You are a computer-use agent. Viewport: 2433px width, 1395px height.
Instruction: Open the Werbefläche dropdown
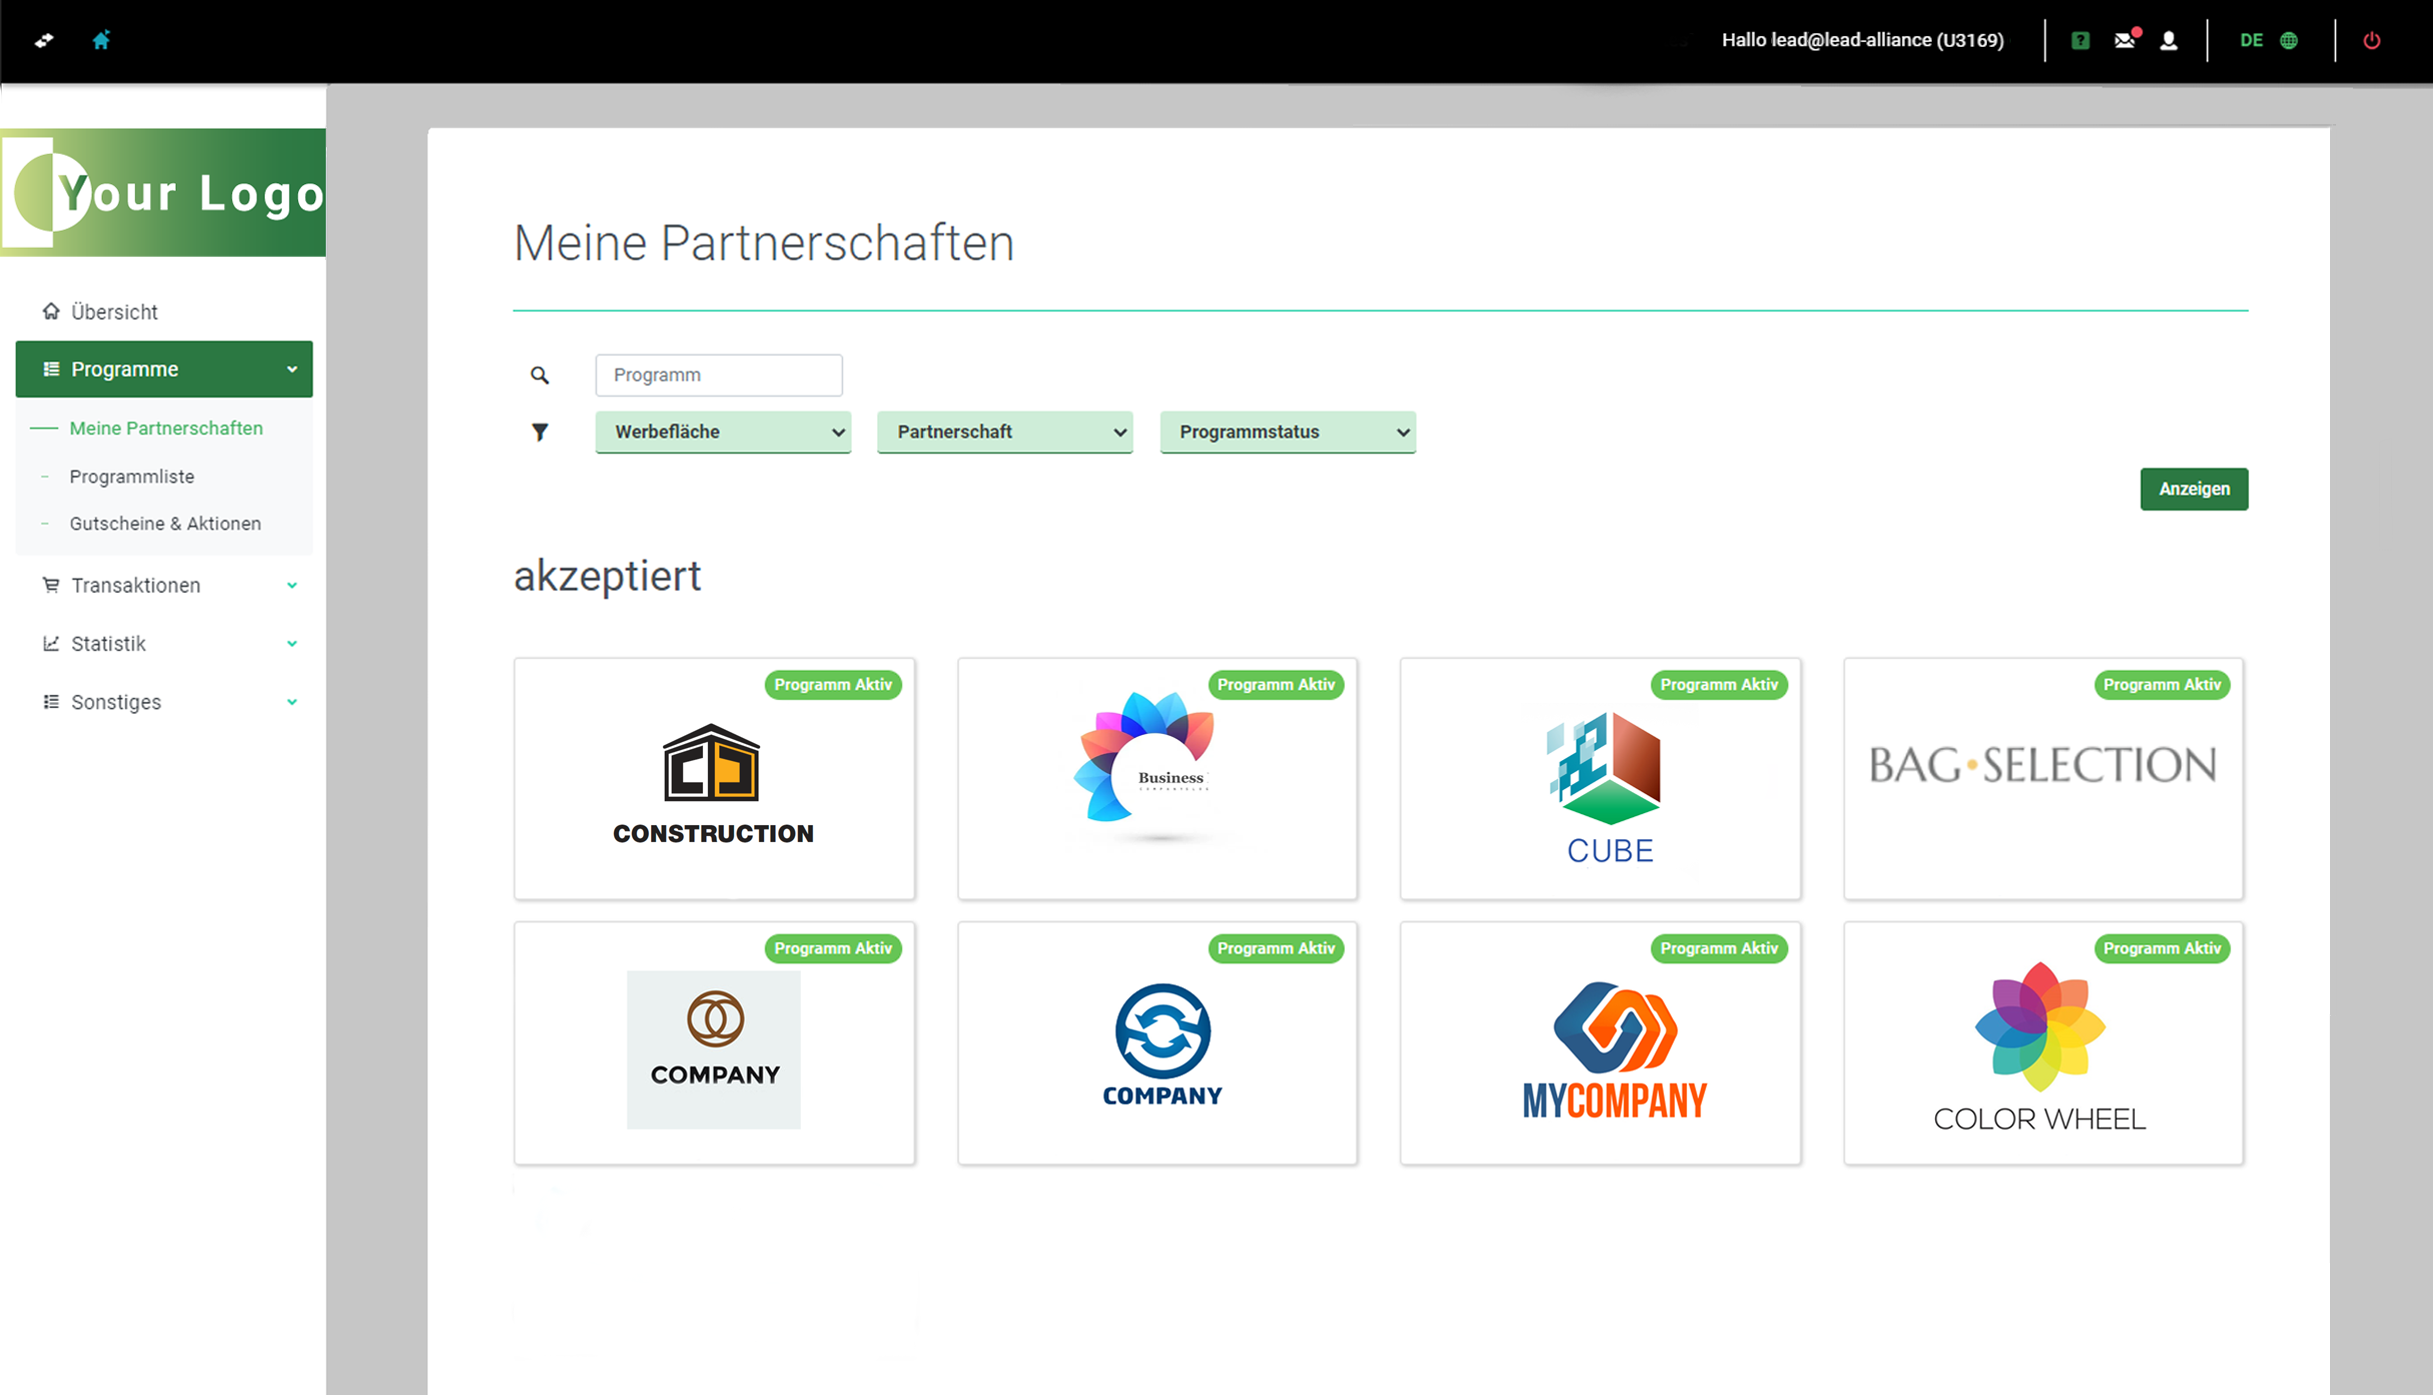click(723, 432)
